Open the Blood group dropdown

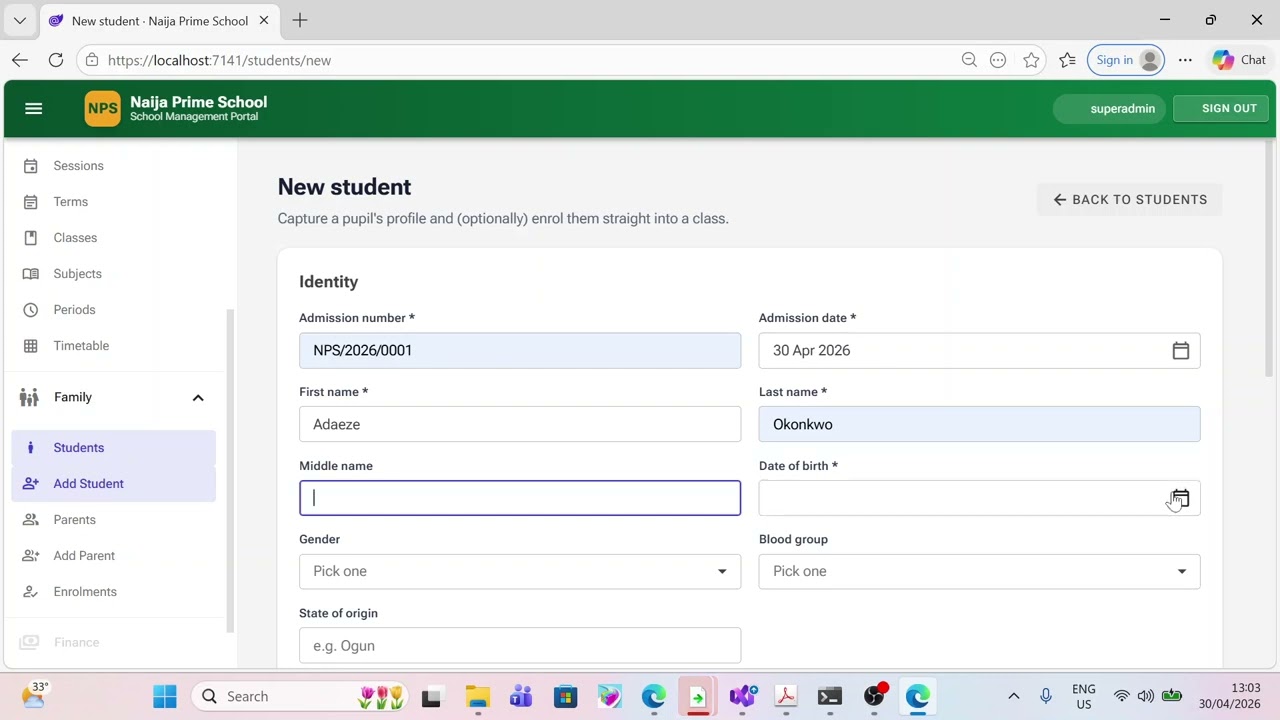[x=979, y=572]
